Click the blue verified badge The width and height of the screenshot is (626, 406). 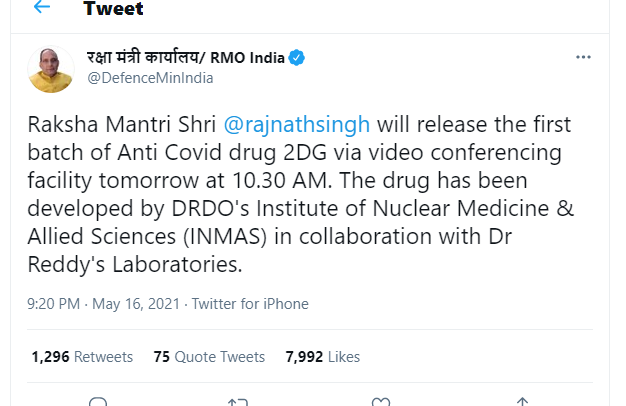pyautogui.click(x=297, y=59)
